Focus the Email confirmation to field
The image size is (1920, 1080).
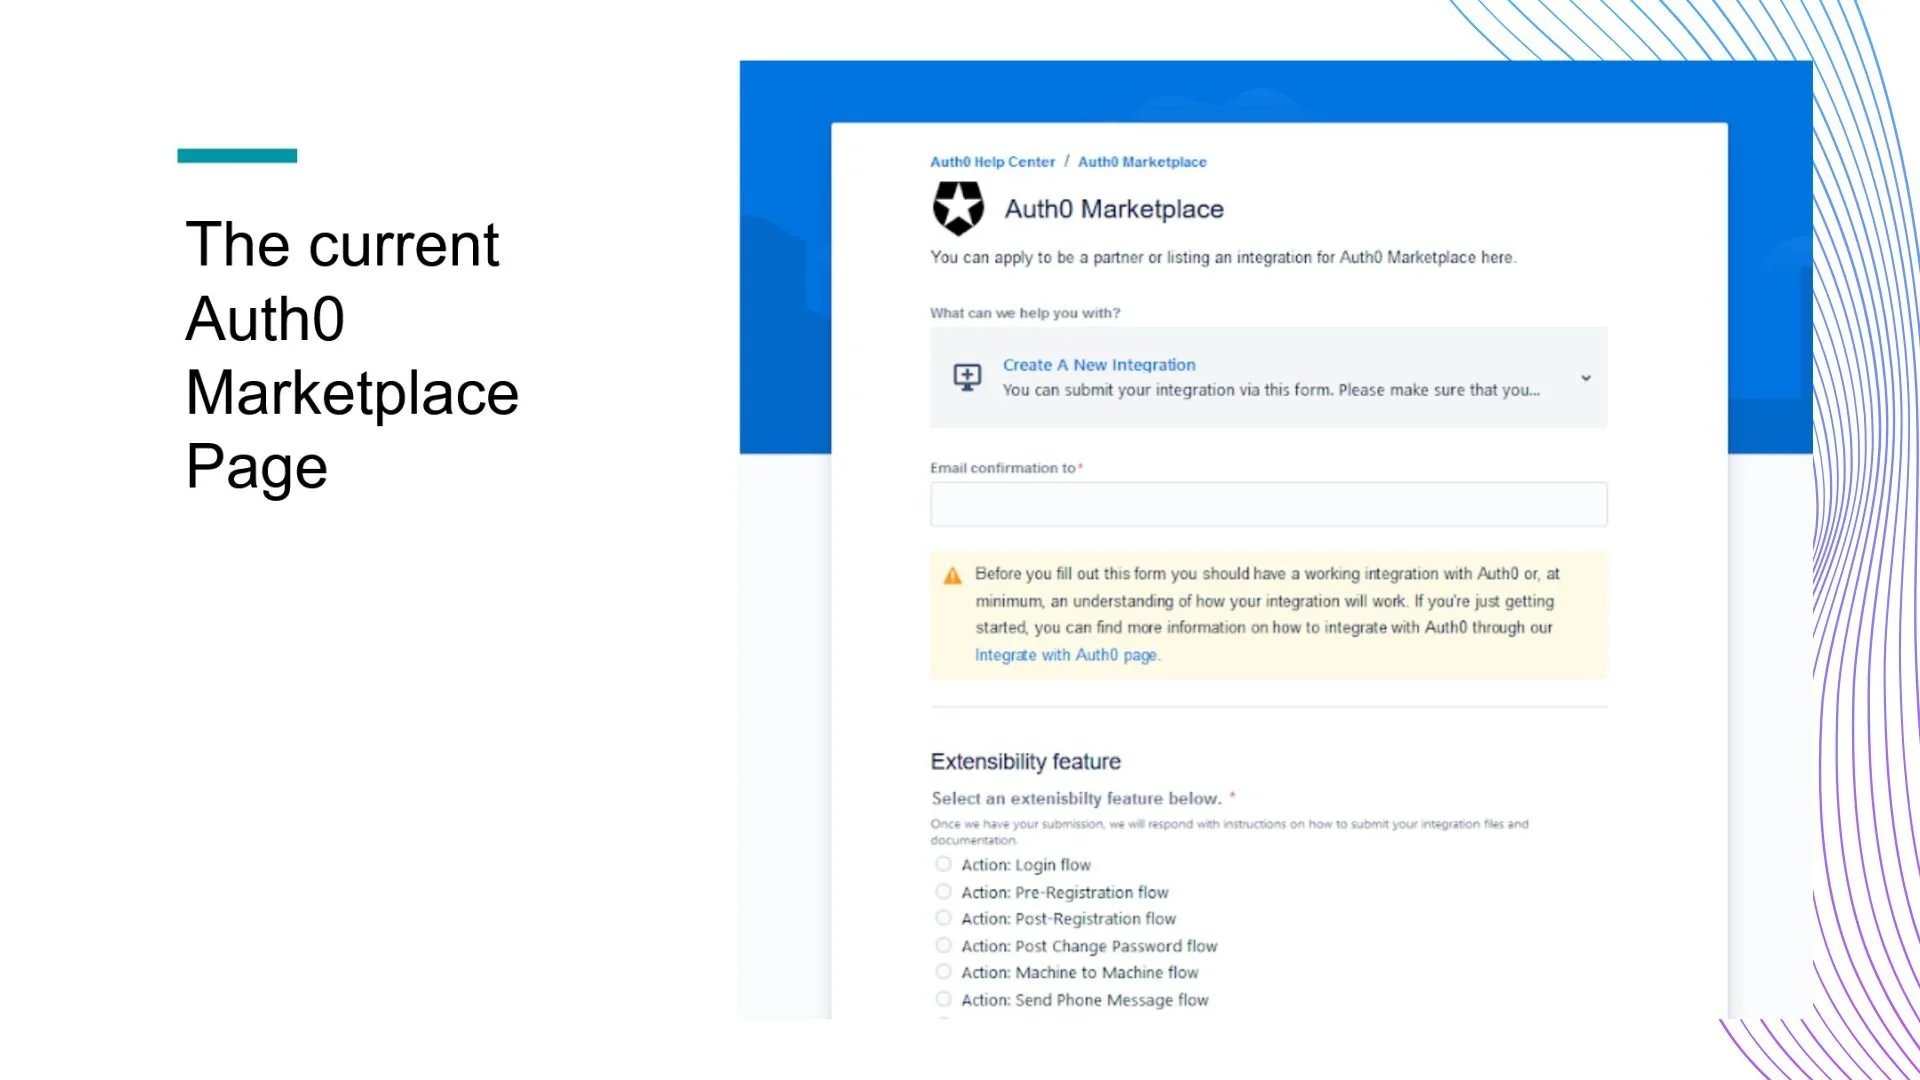click(1268, 504)
